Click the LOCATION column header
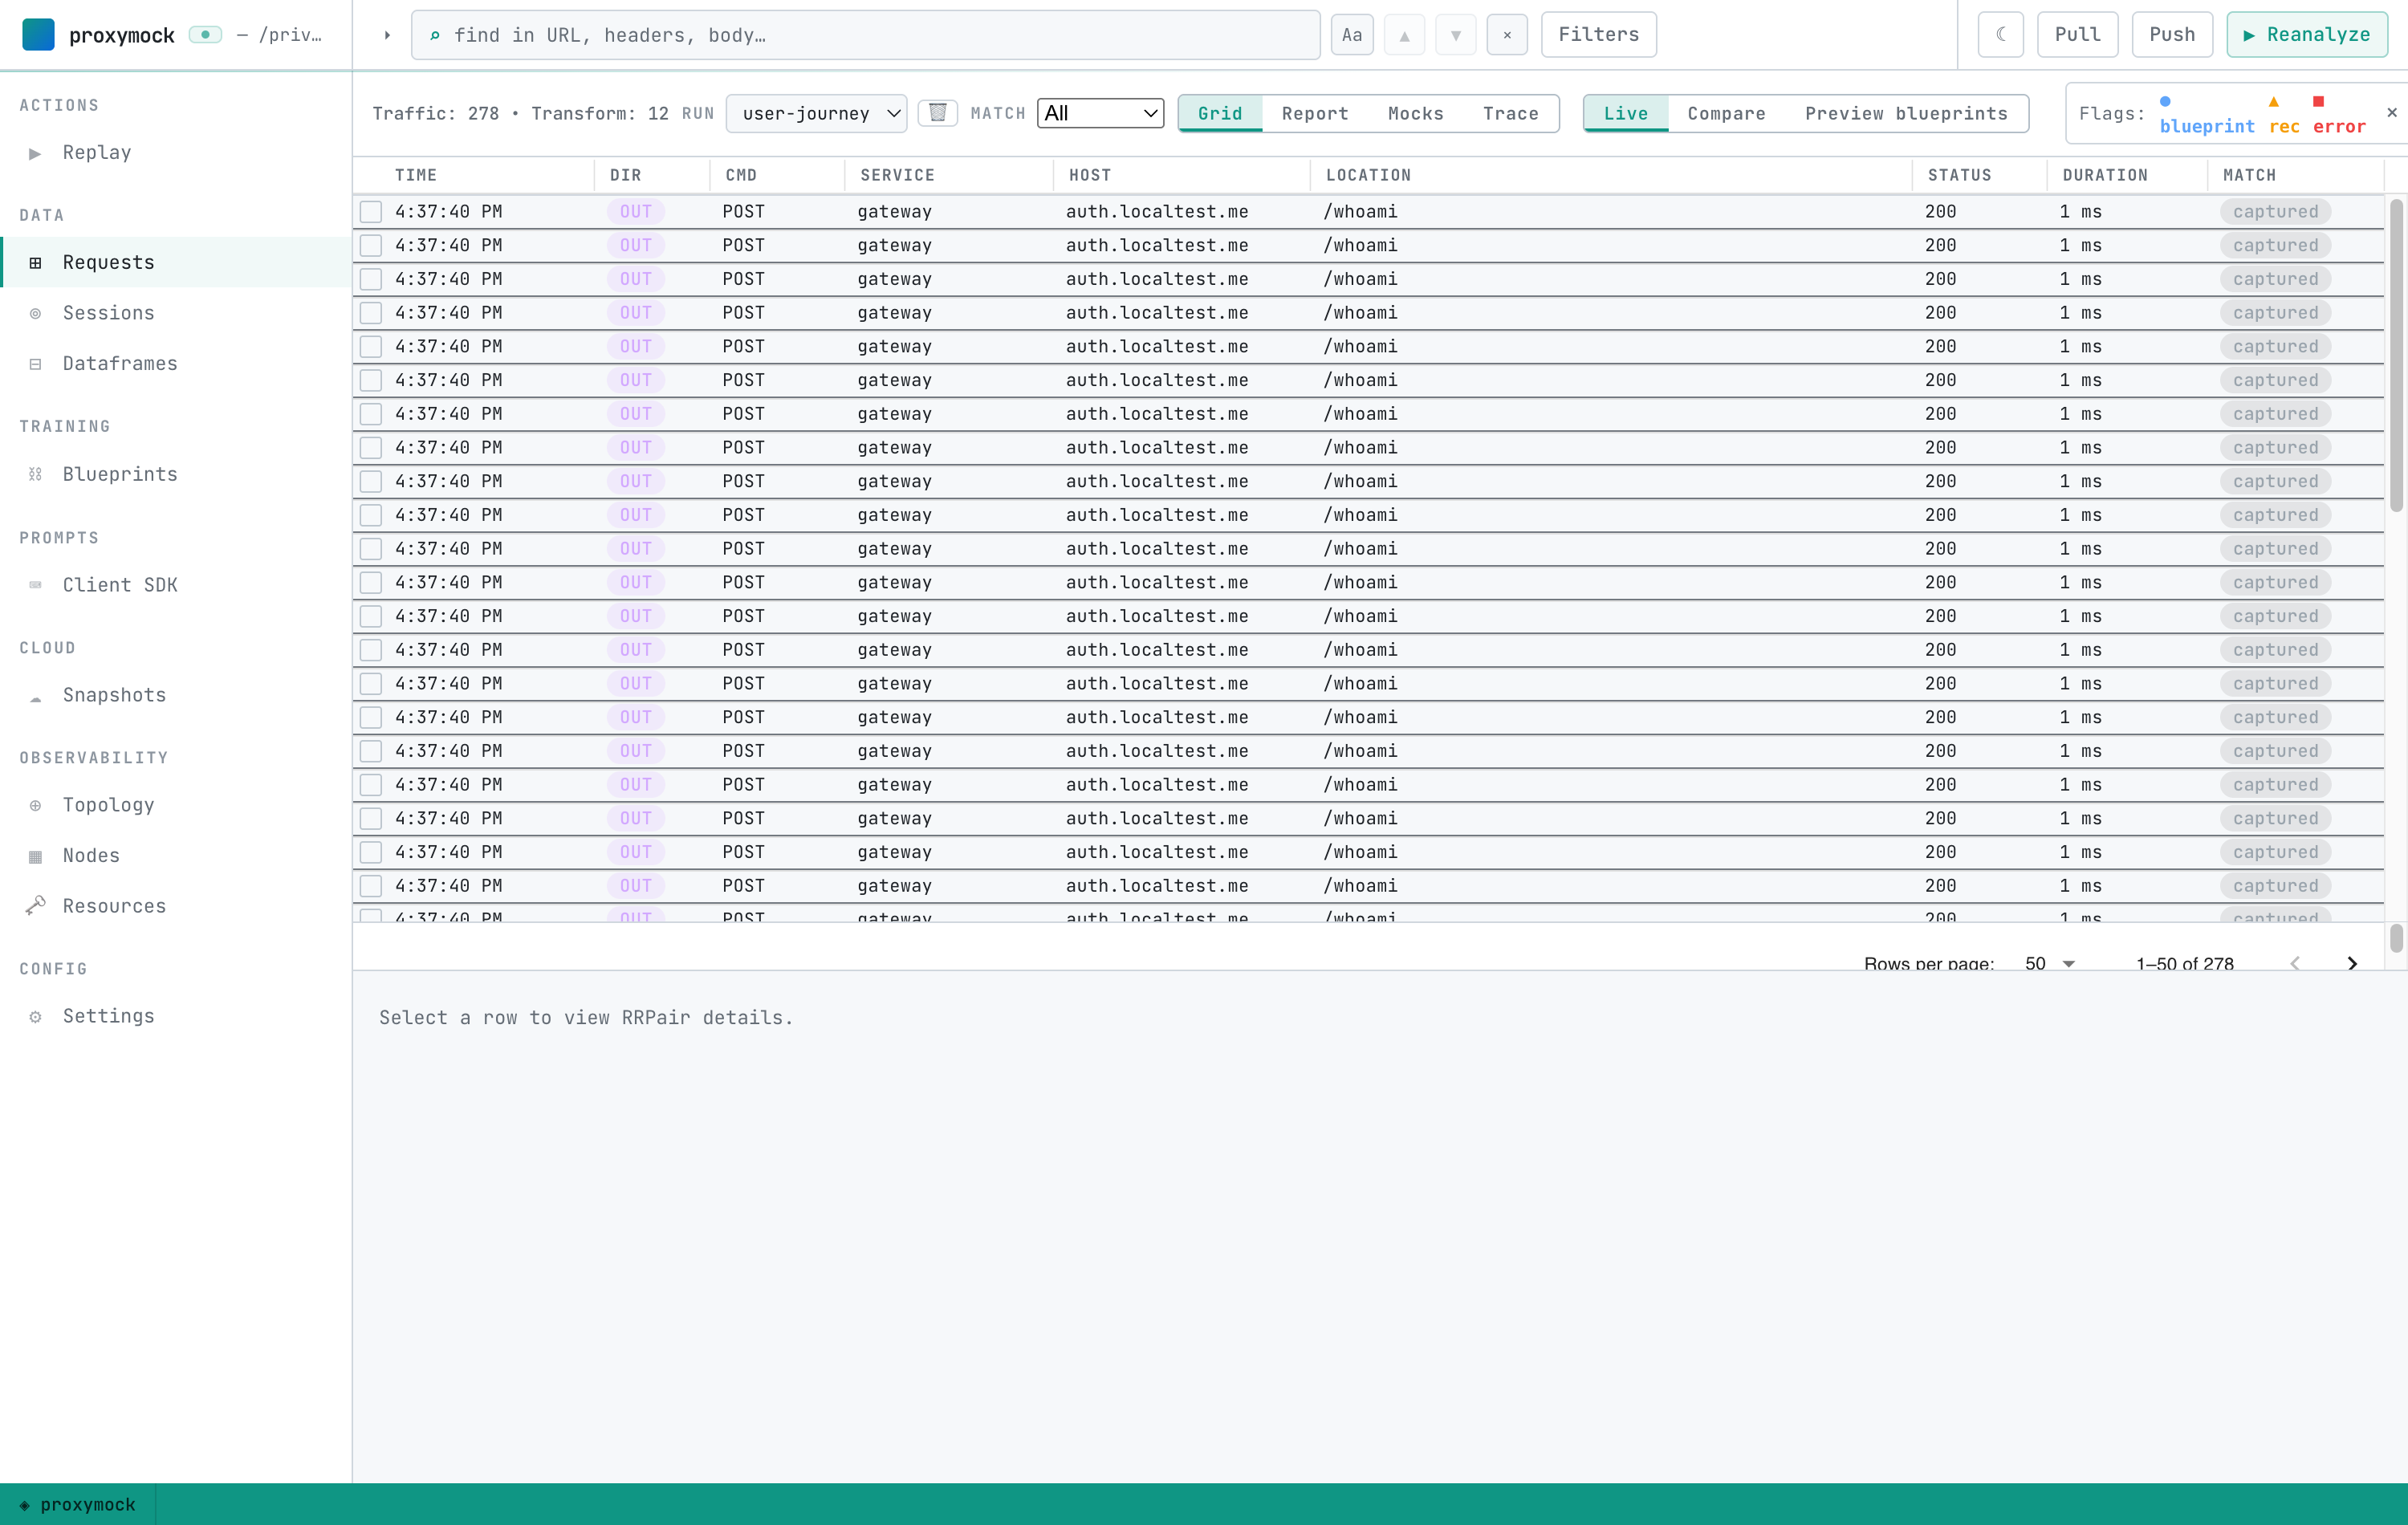 (x=1368, y=175)
